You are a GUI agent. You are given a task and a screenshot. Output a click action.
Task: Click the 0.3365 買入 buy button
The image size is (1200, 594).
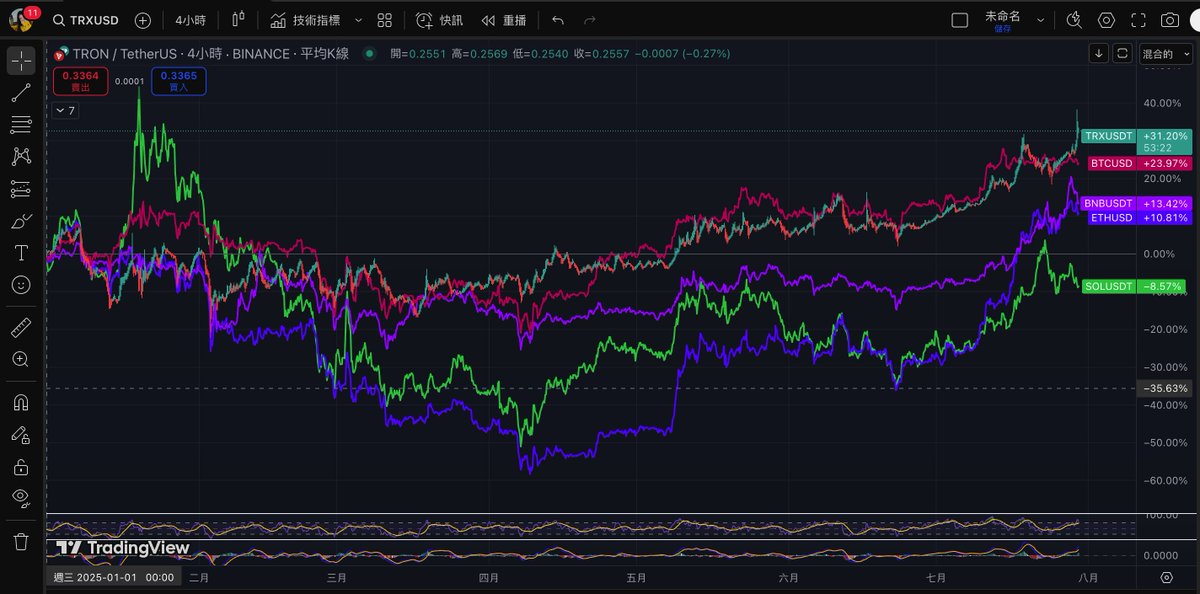[x=179, y=81]
